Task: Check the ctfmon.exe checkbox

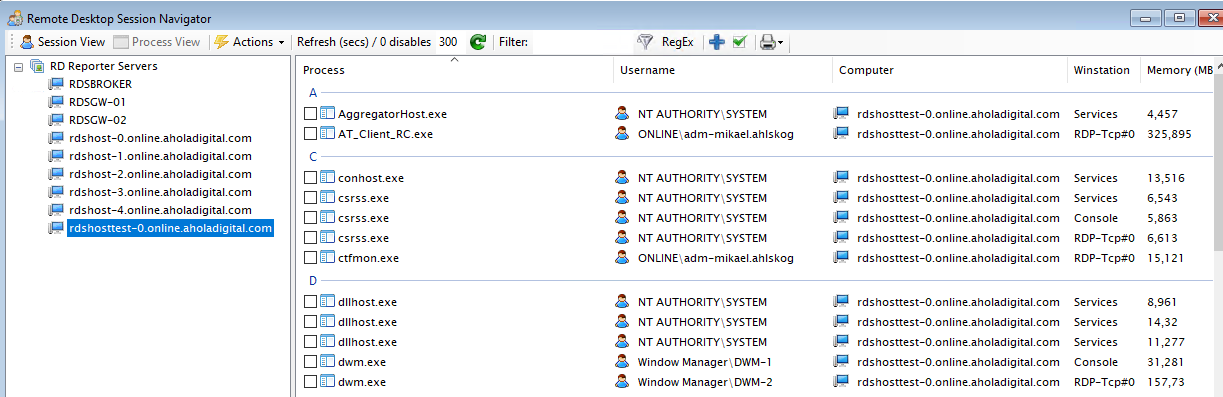Action: 310,258
